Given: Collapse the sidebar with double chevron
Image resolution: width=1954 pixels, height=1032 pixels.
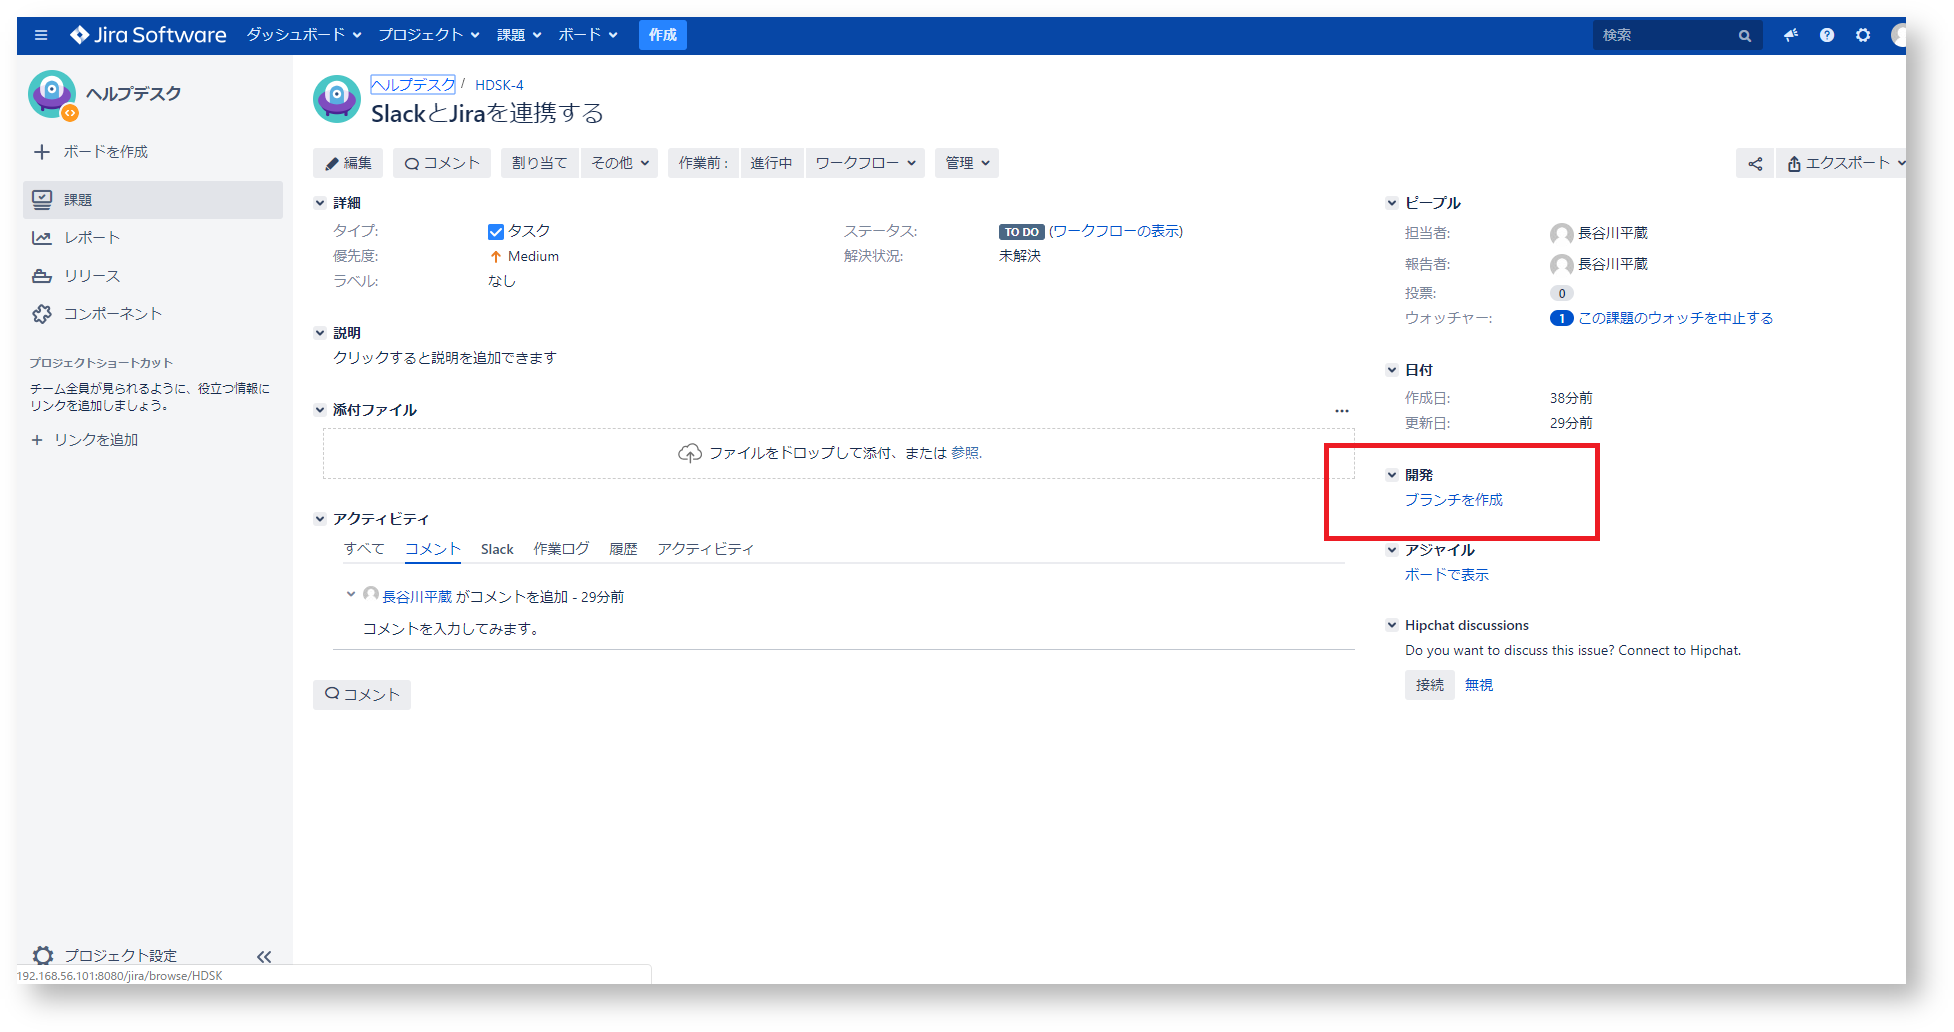Looking at the screenshot, I should 264,957.
